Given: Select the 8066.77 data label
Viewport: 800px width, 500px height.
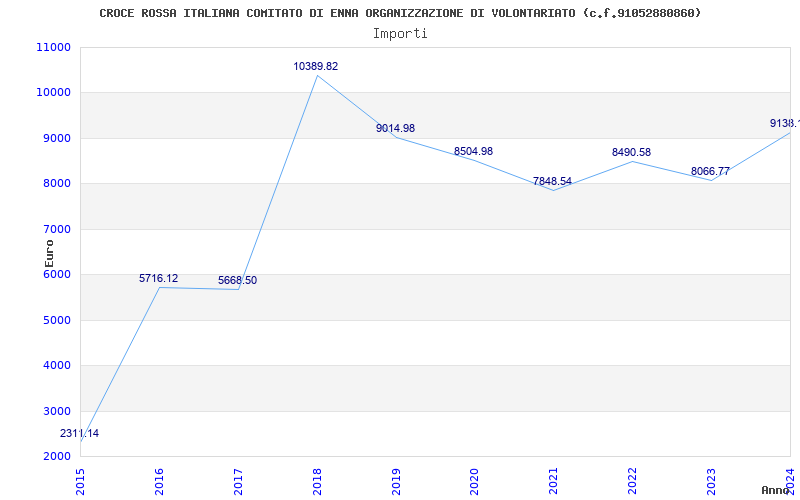Looking at the screenshot, I should click(710, 171).
